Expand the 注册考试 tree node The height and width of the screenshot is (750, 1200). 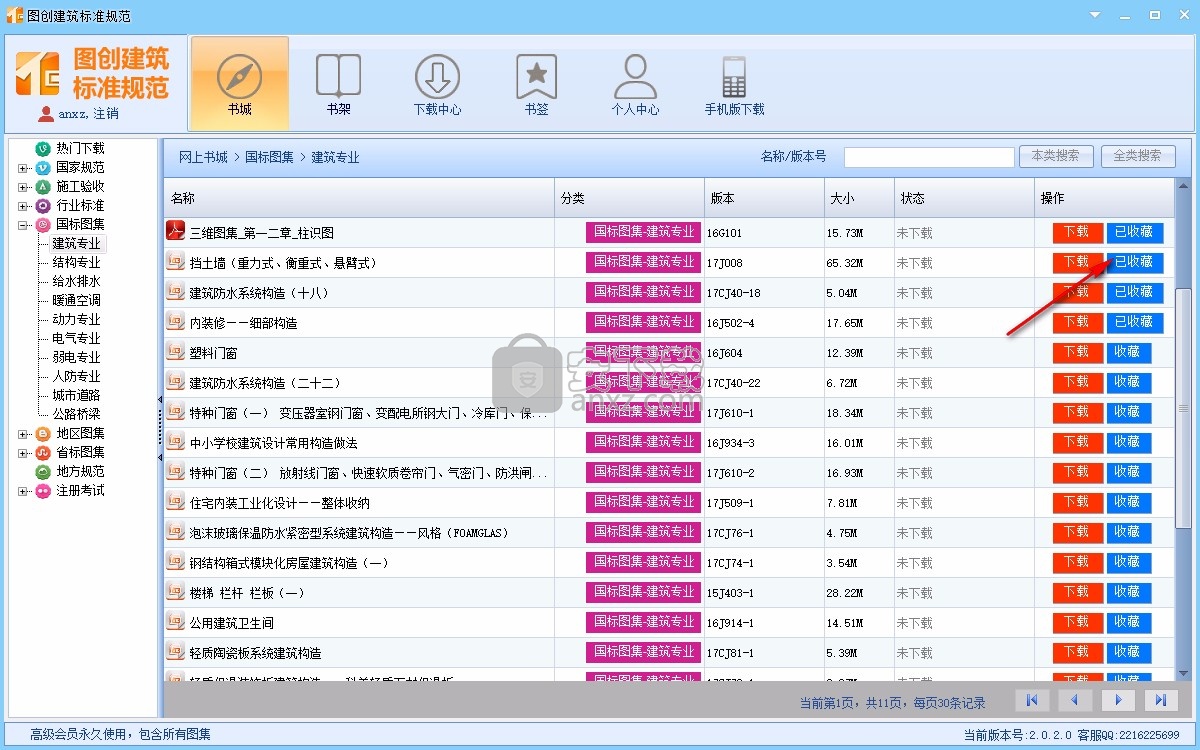[23, 491]
